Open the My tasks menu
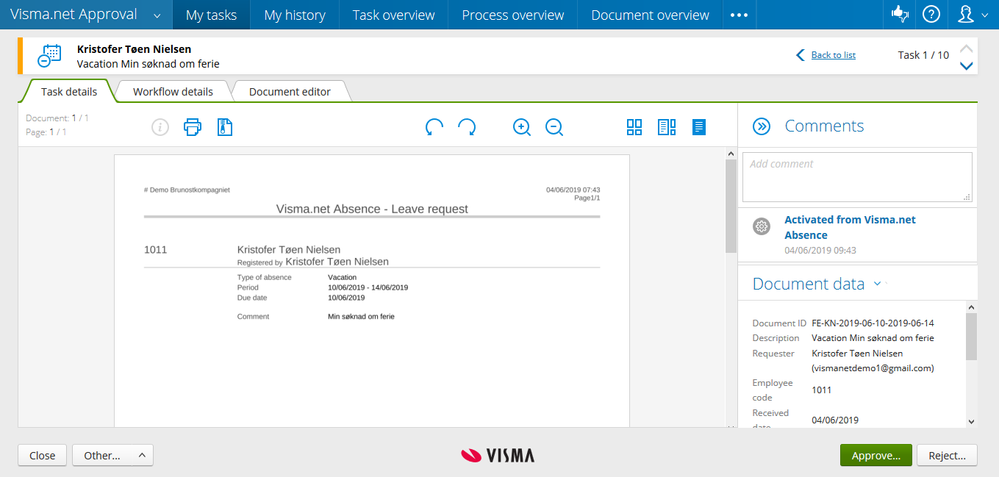 pos(212,15)
